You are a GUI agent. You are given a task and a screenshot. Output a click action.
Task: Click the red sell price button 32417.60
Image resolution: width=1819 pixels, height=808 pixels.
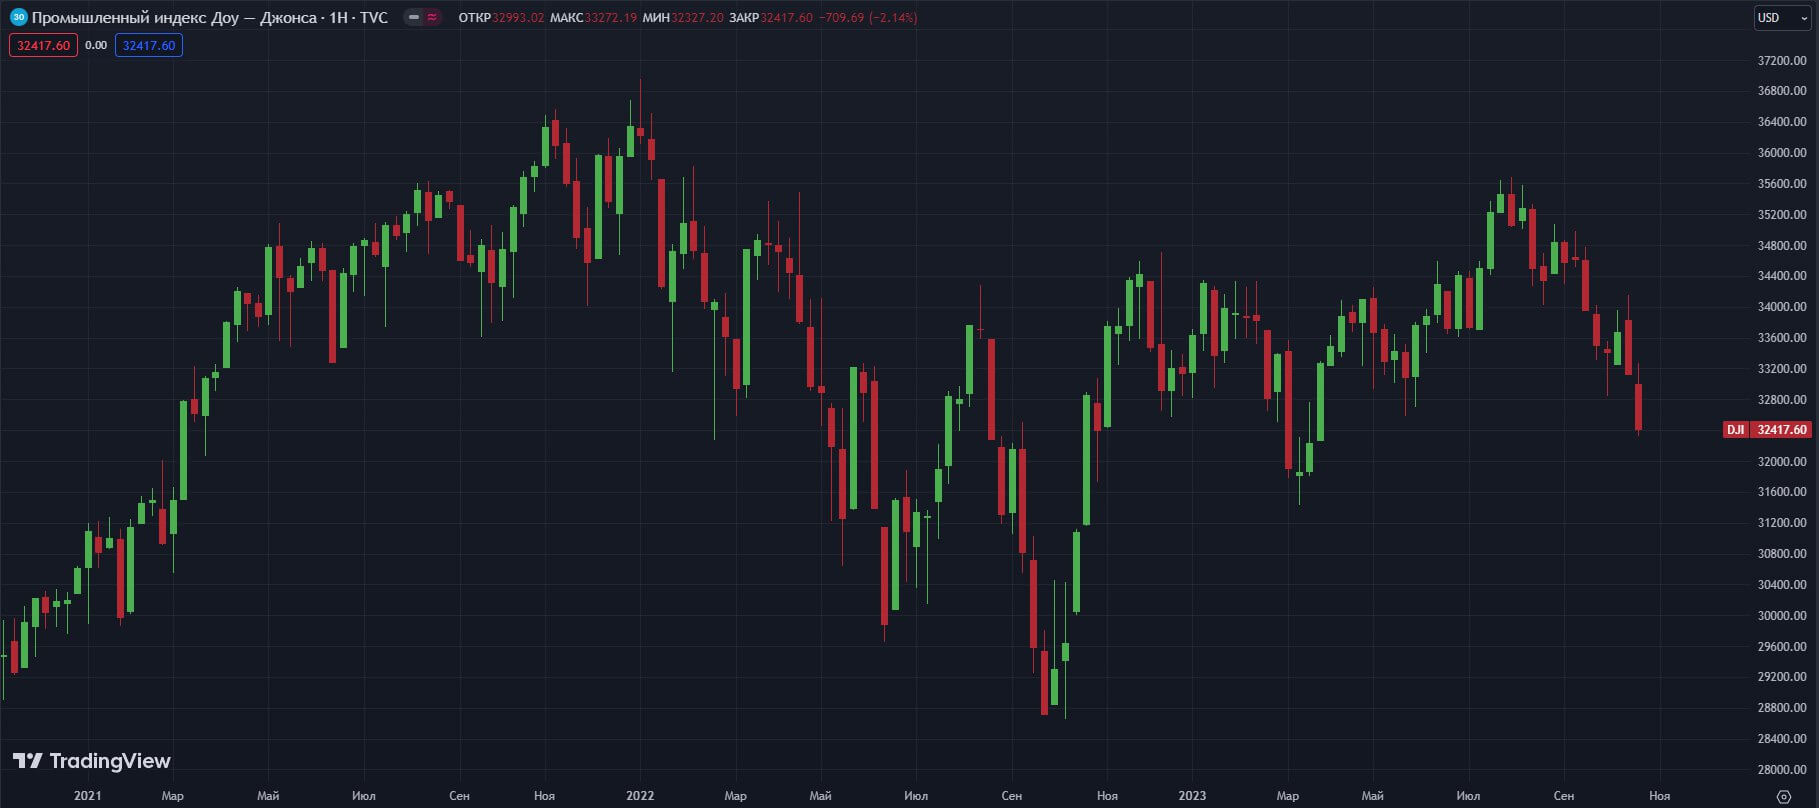pyautogui.click(x=43, y=45)
